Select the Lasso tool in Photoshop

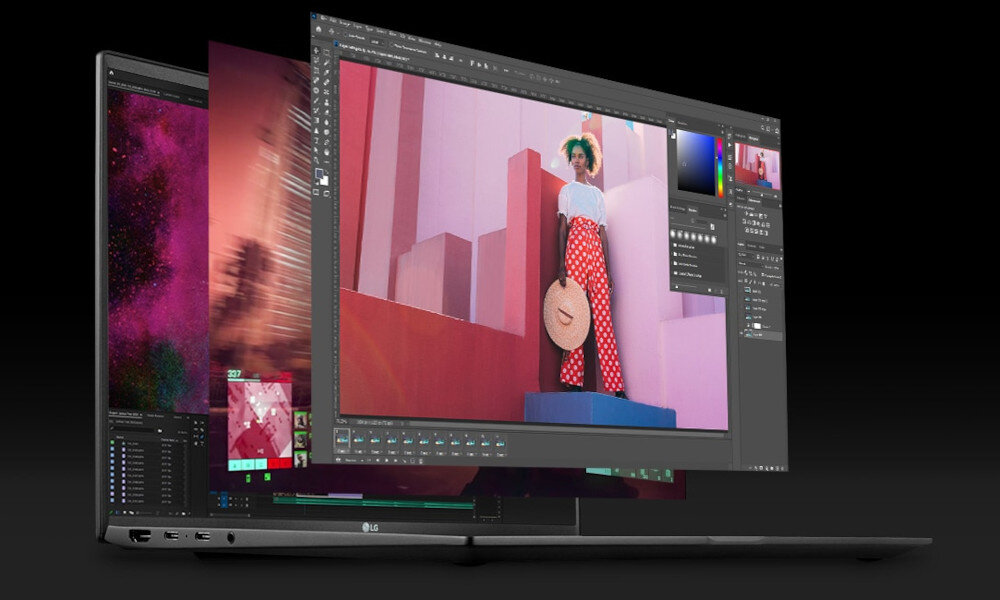pyautogui.click(x=316, y=61)
